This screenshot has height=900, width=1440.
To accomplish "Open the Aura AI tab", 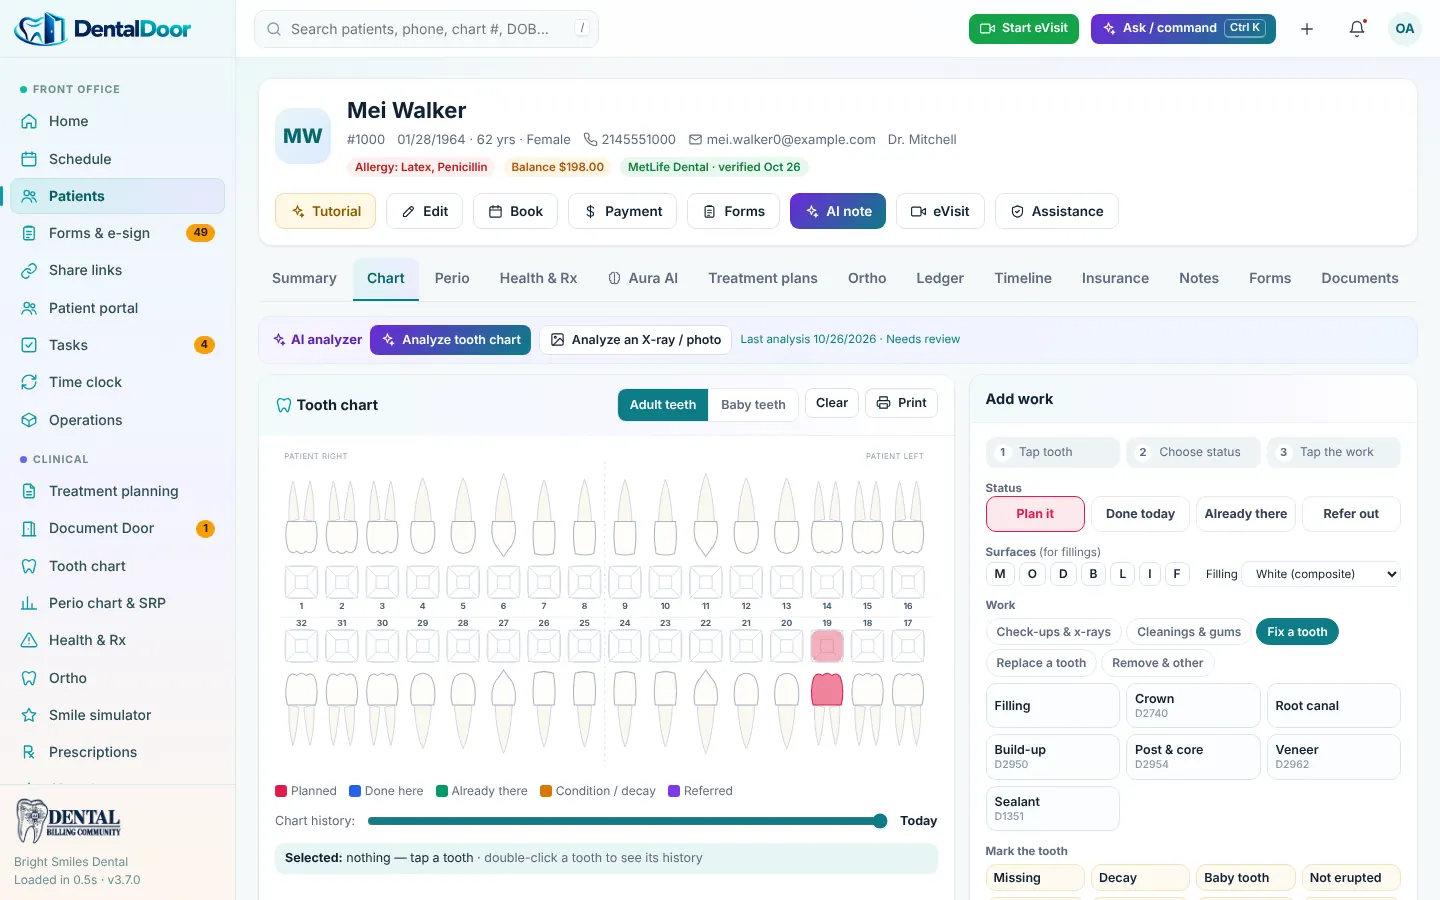I will tap(643, 278).
